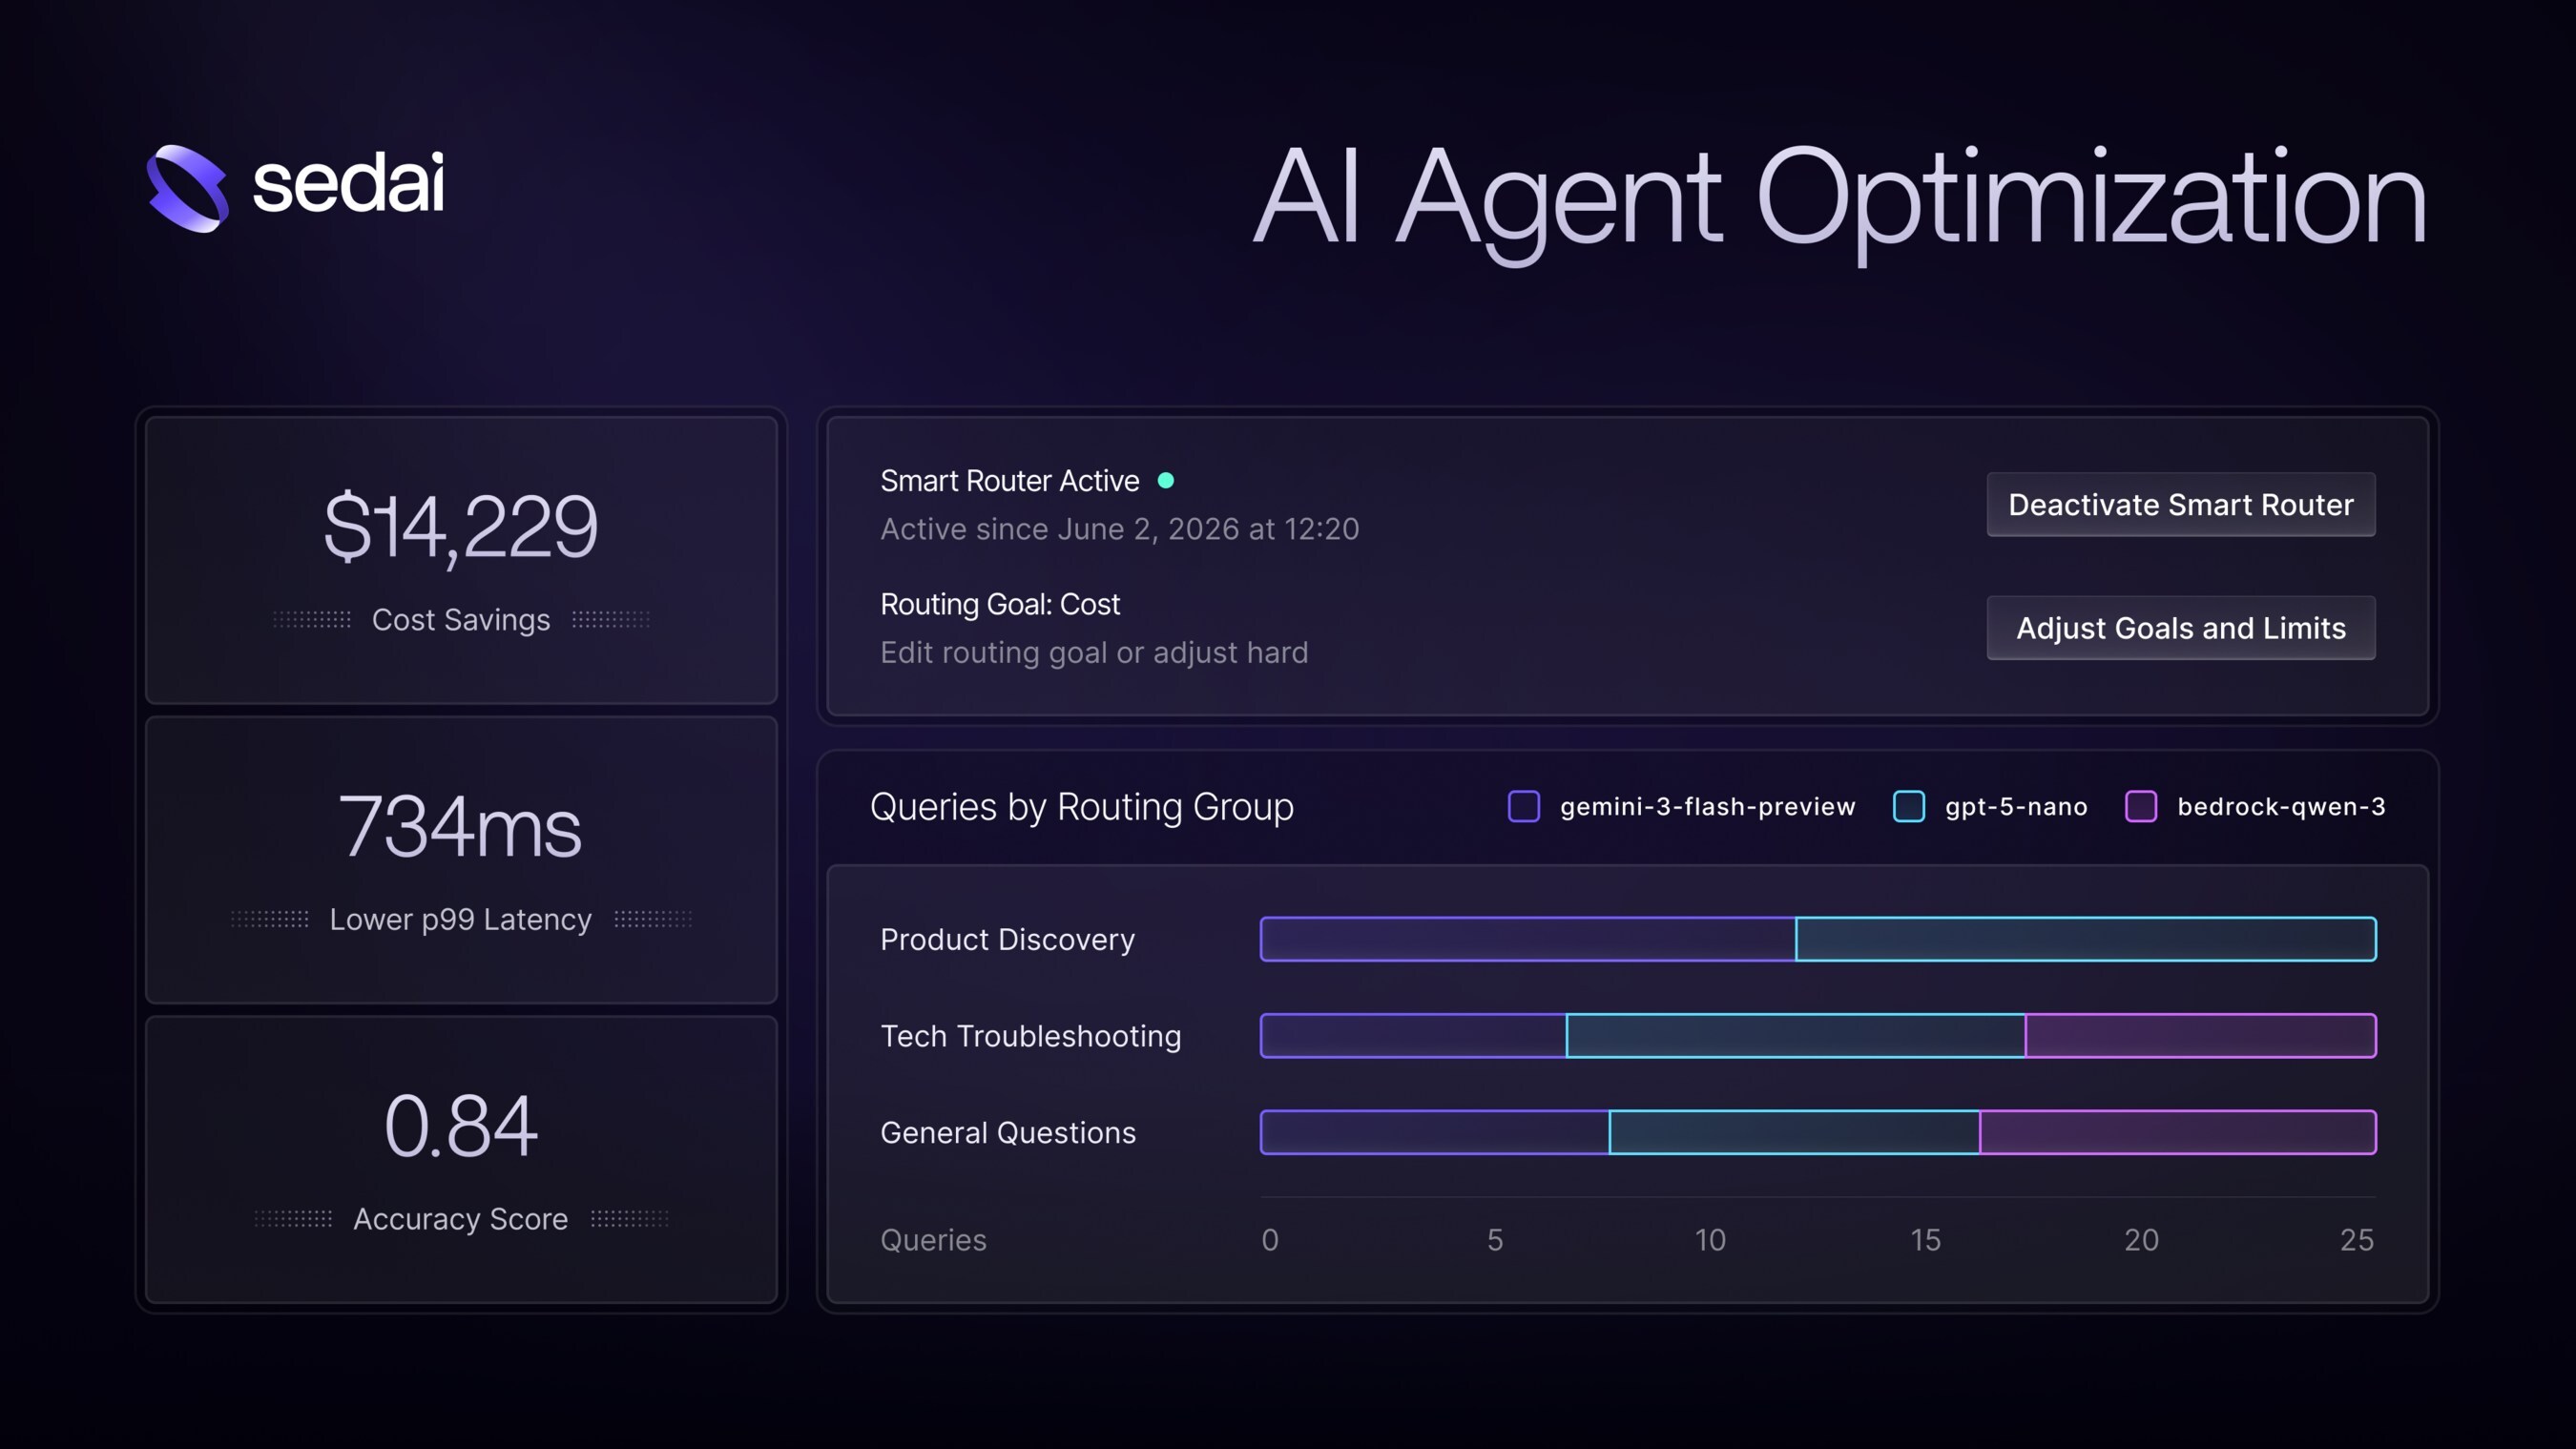Click the green Smart Router active status dot
This screenshot has height=1449, width=2576.
1165,481
